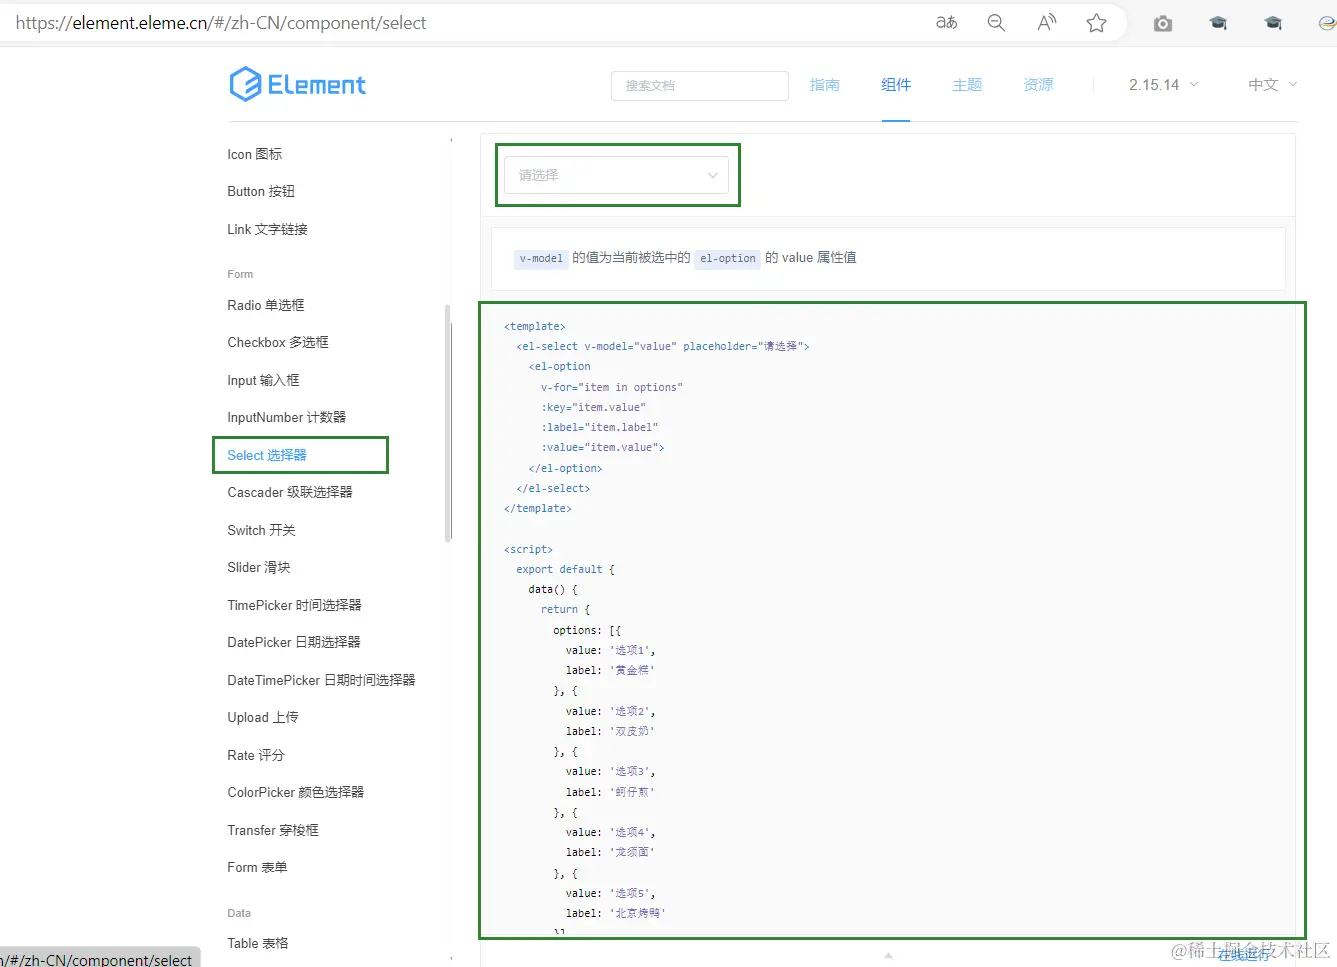Open the Element logo home link

(x=298, y=85)
